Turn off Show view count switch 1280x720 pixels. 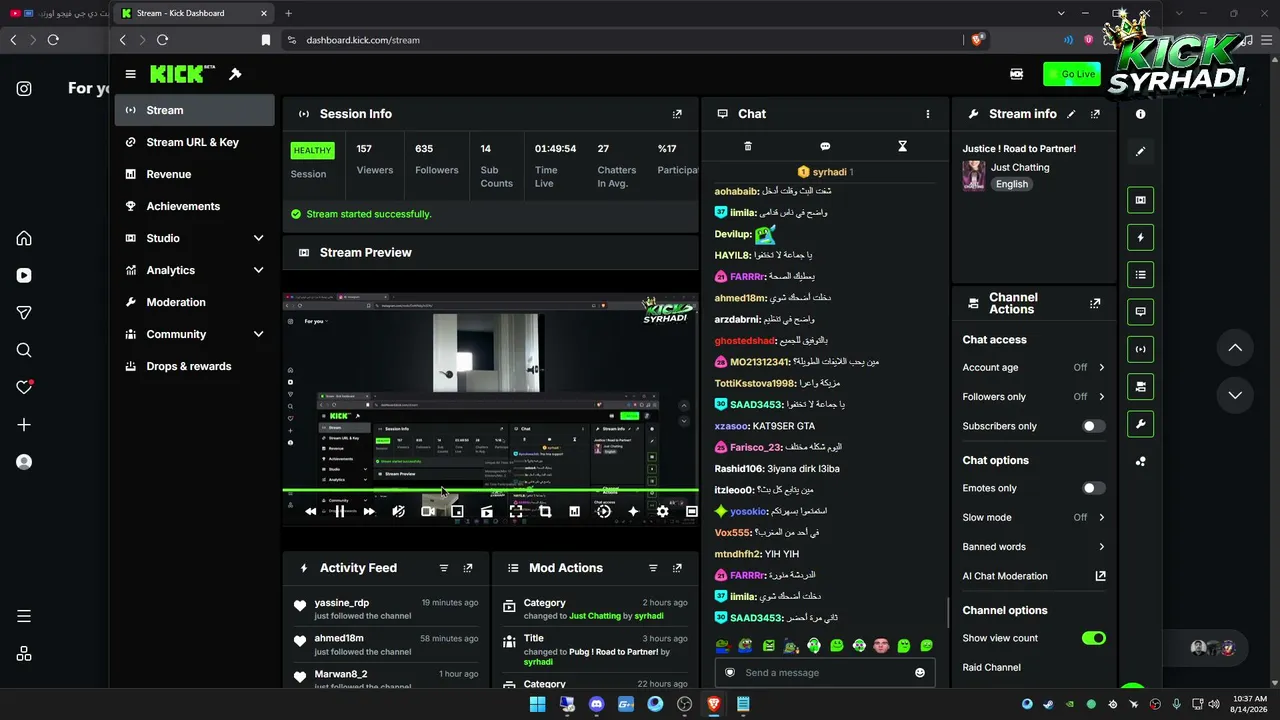(x=1094, y=638)
